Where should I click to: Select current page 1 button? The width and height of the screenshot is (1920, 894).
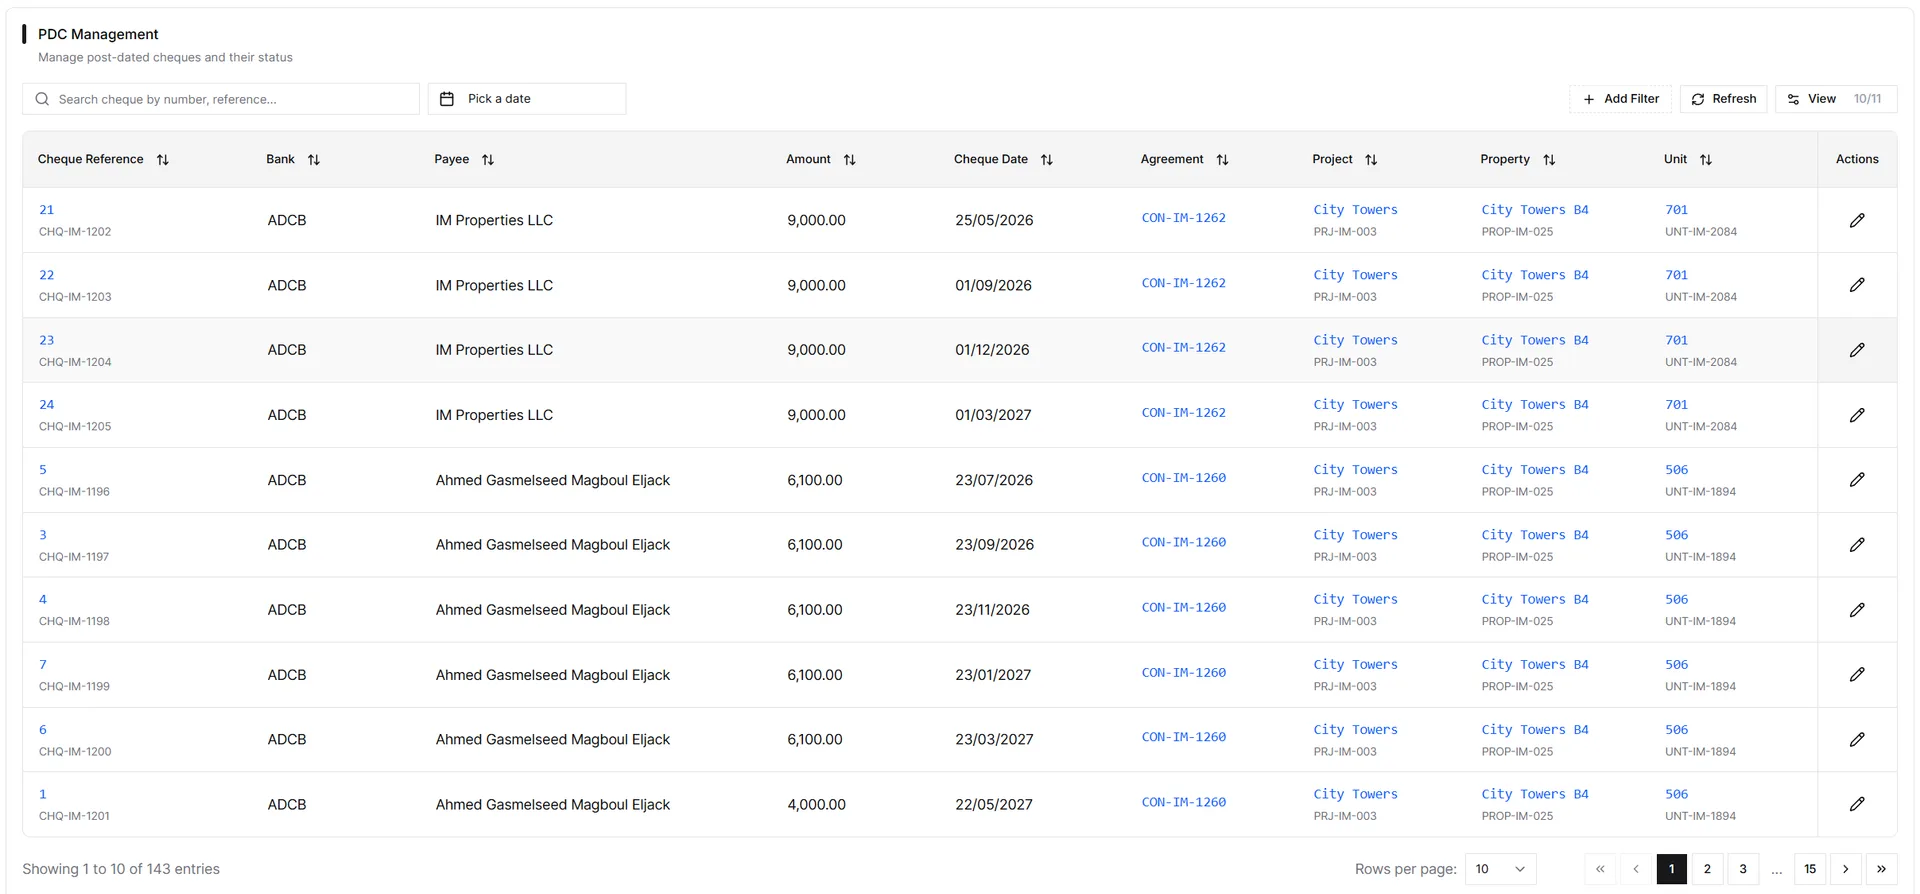(x=1672, y=869)
